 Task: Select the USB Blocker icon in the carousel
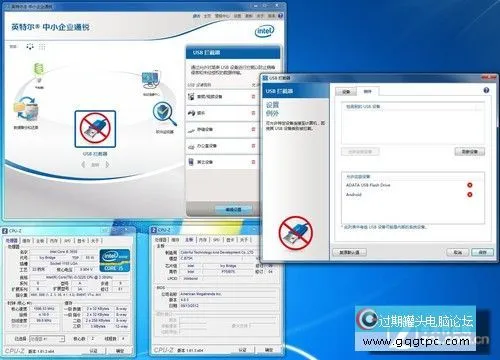click(x=95, y=129)
